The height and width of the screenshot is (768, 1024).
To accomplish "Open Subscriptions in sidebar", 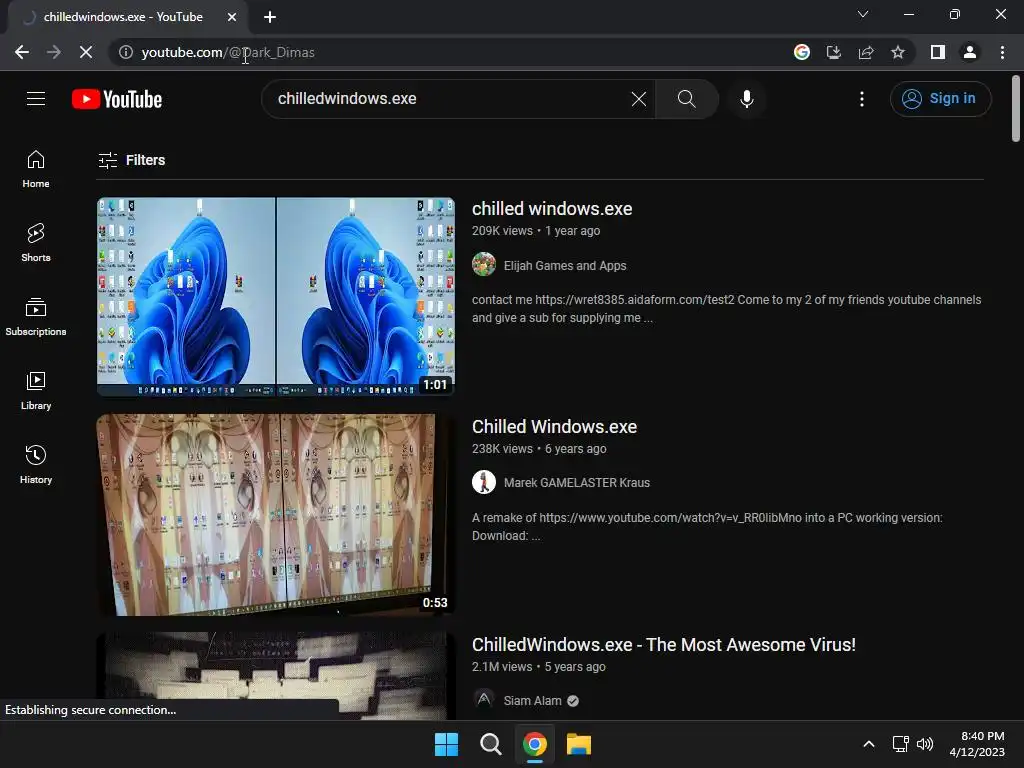I will tap(36, 317).
